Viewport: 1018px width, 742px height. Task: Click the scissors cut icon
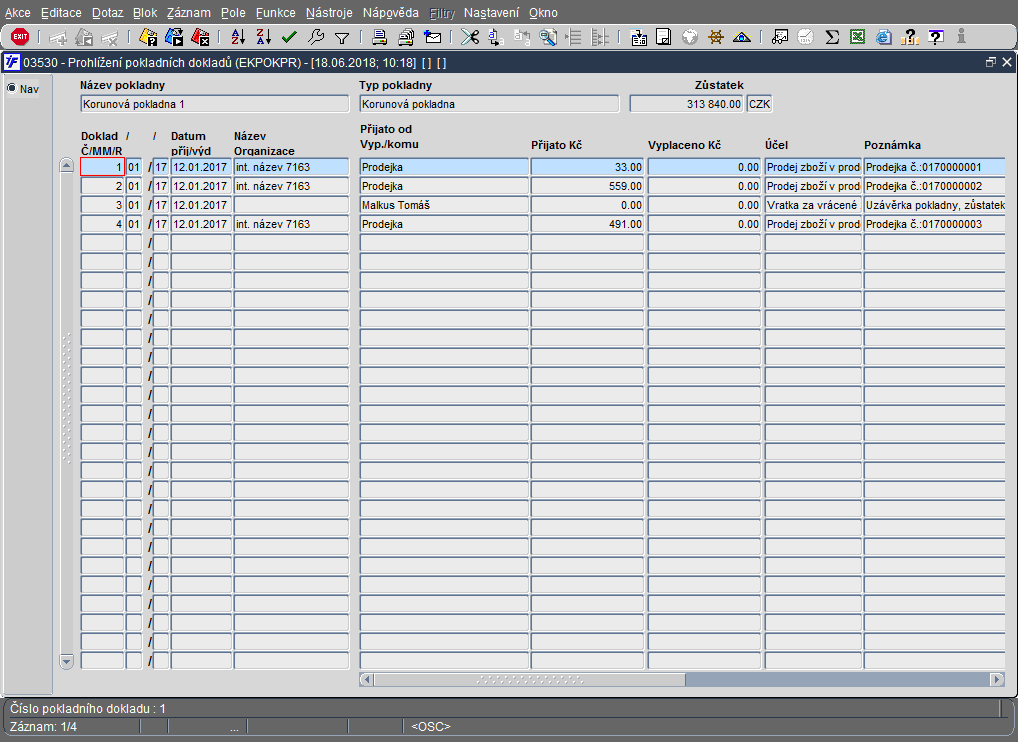point(469,37)
